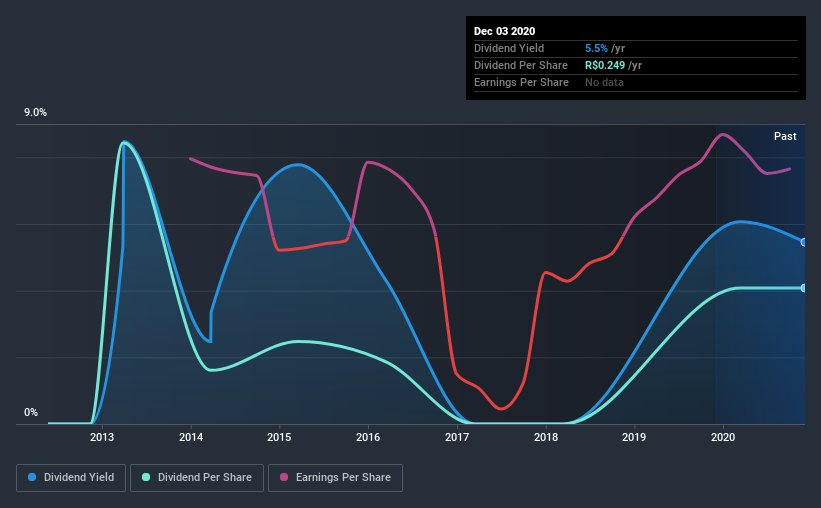Click the Dividend Yield endpoint marker dot

click(x=804, y=242)
